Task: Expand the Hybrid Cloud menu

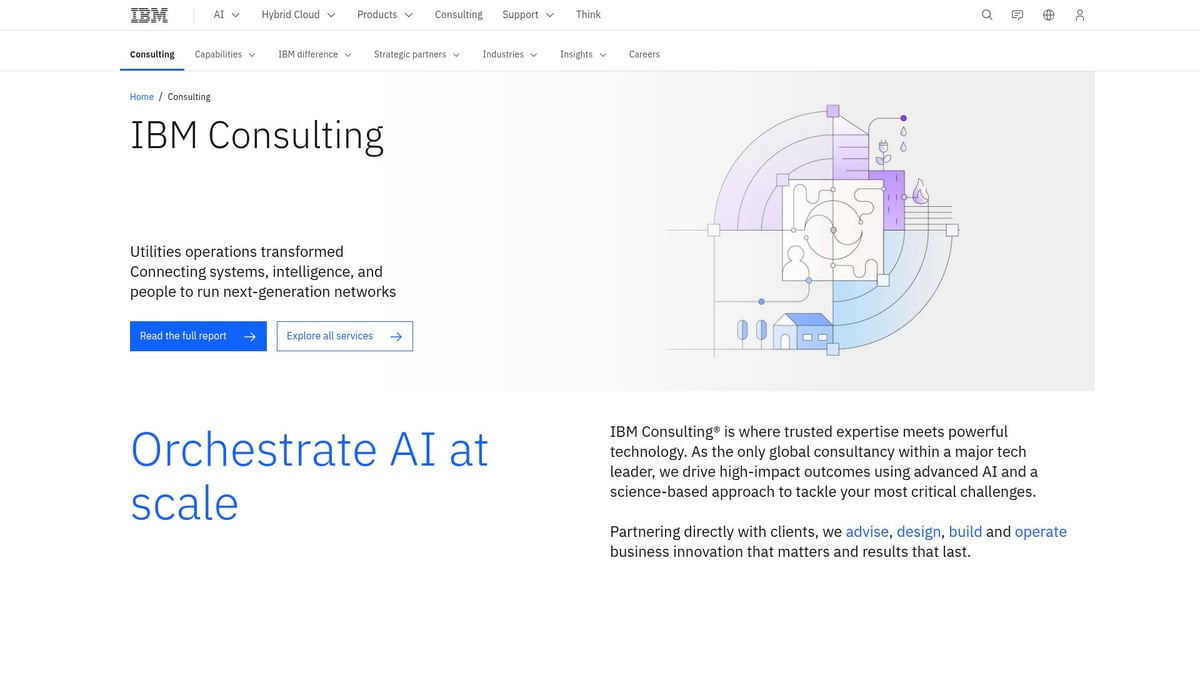Action: click(x=298, y=15)
